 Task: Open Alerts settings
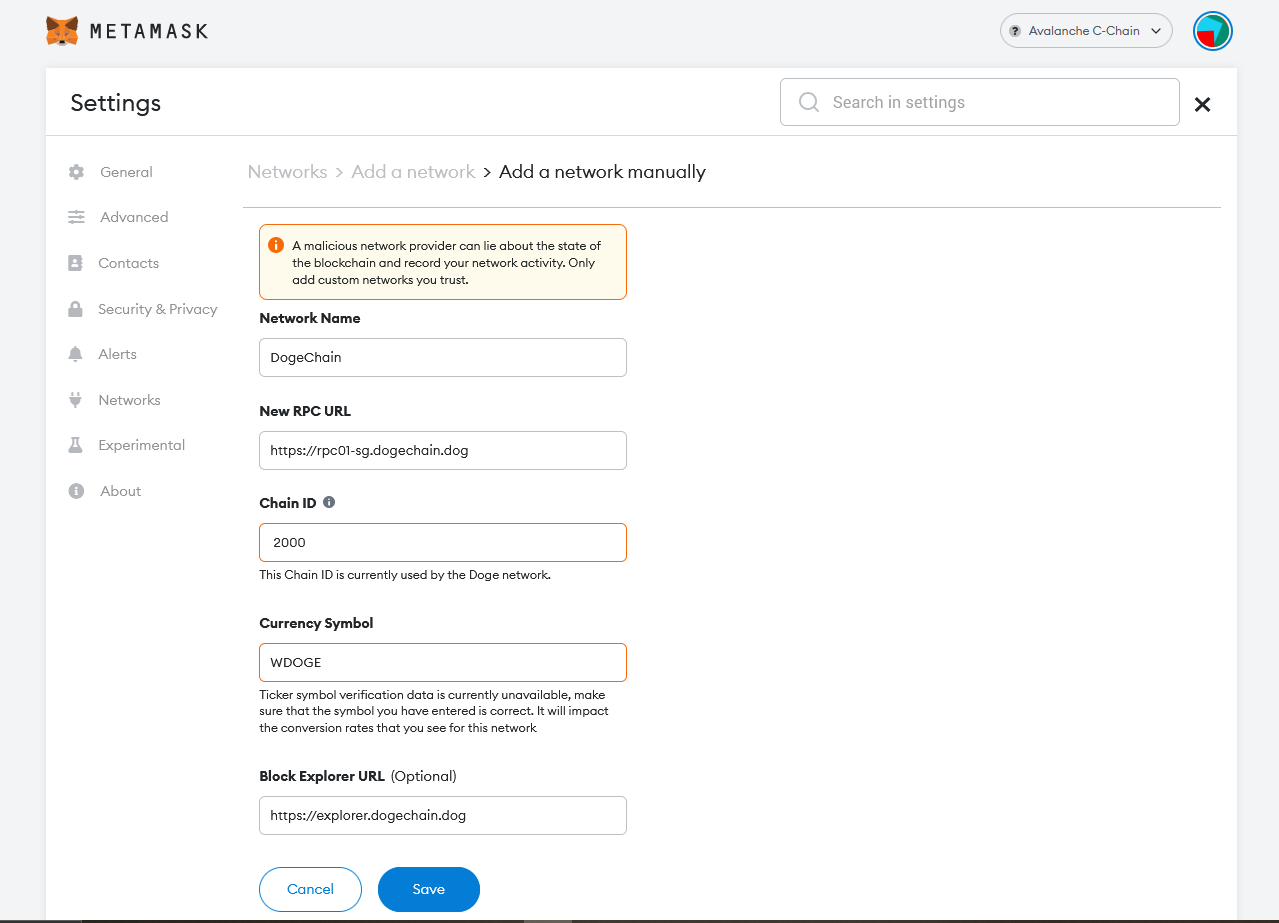(x=117, y=354)
